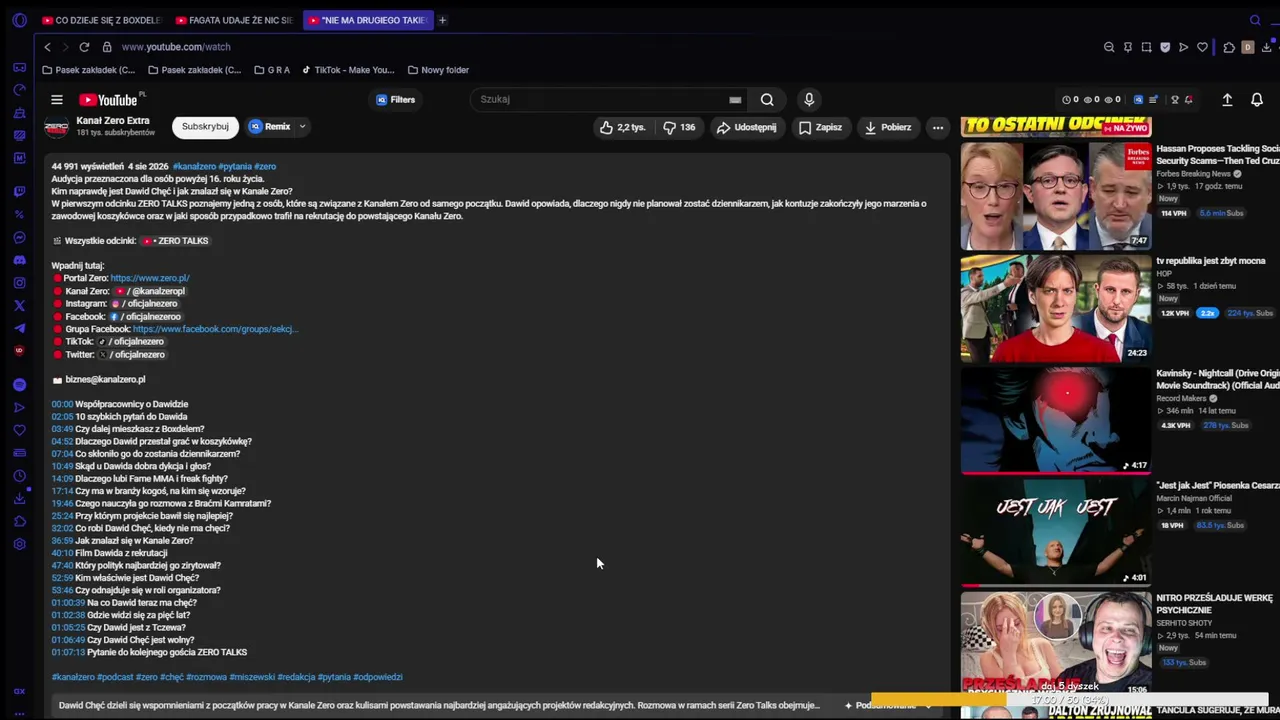
Task: Open the Nowy folder bookmarks folder
Action: click(x=438, y=70)
